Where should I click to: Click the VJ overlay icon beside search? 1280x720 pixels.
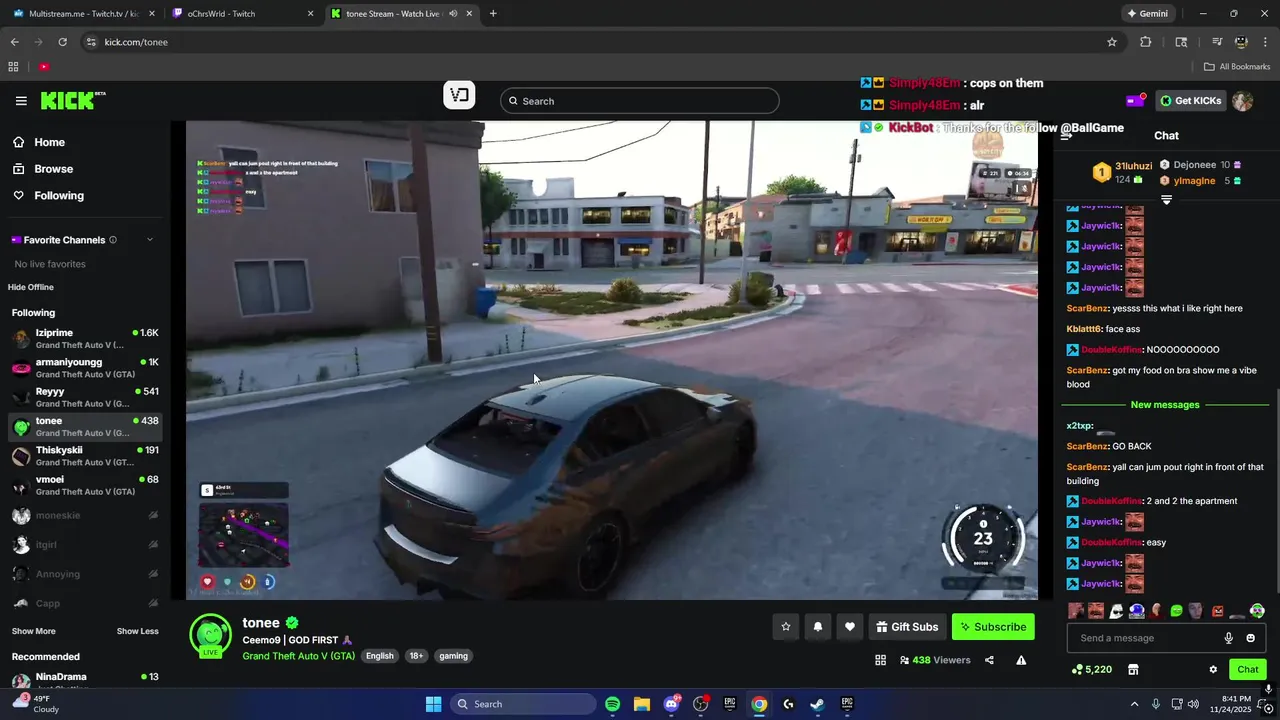point(459,96)
